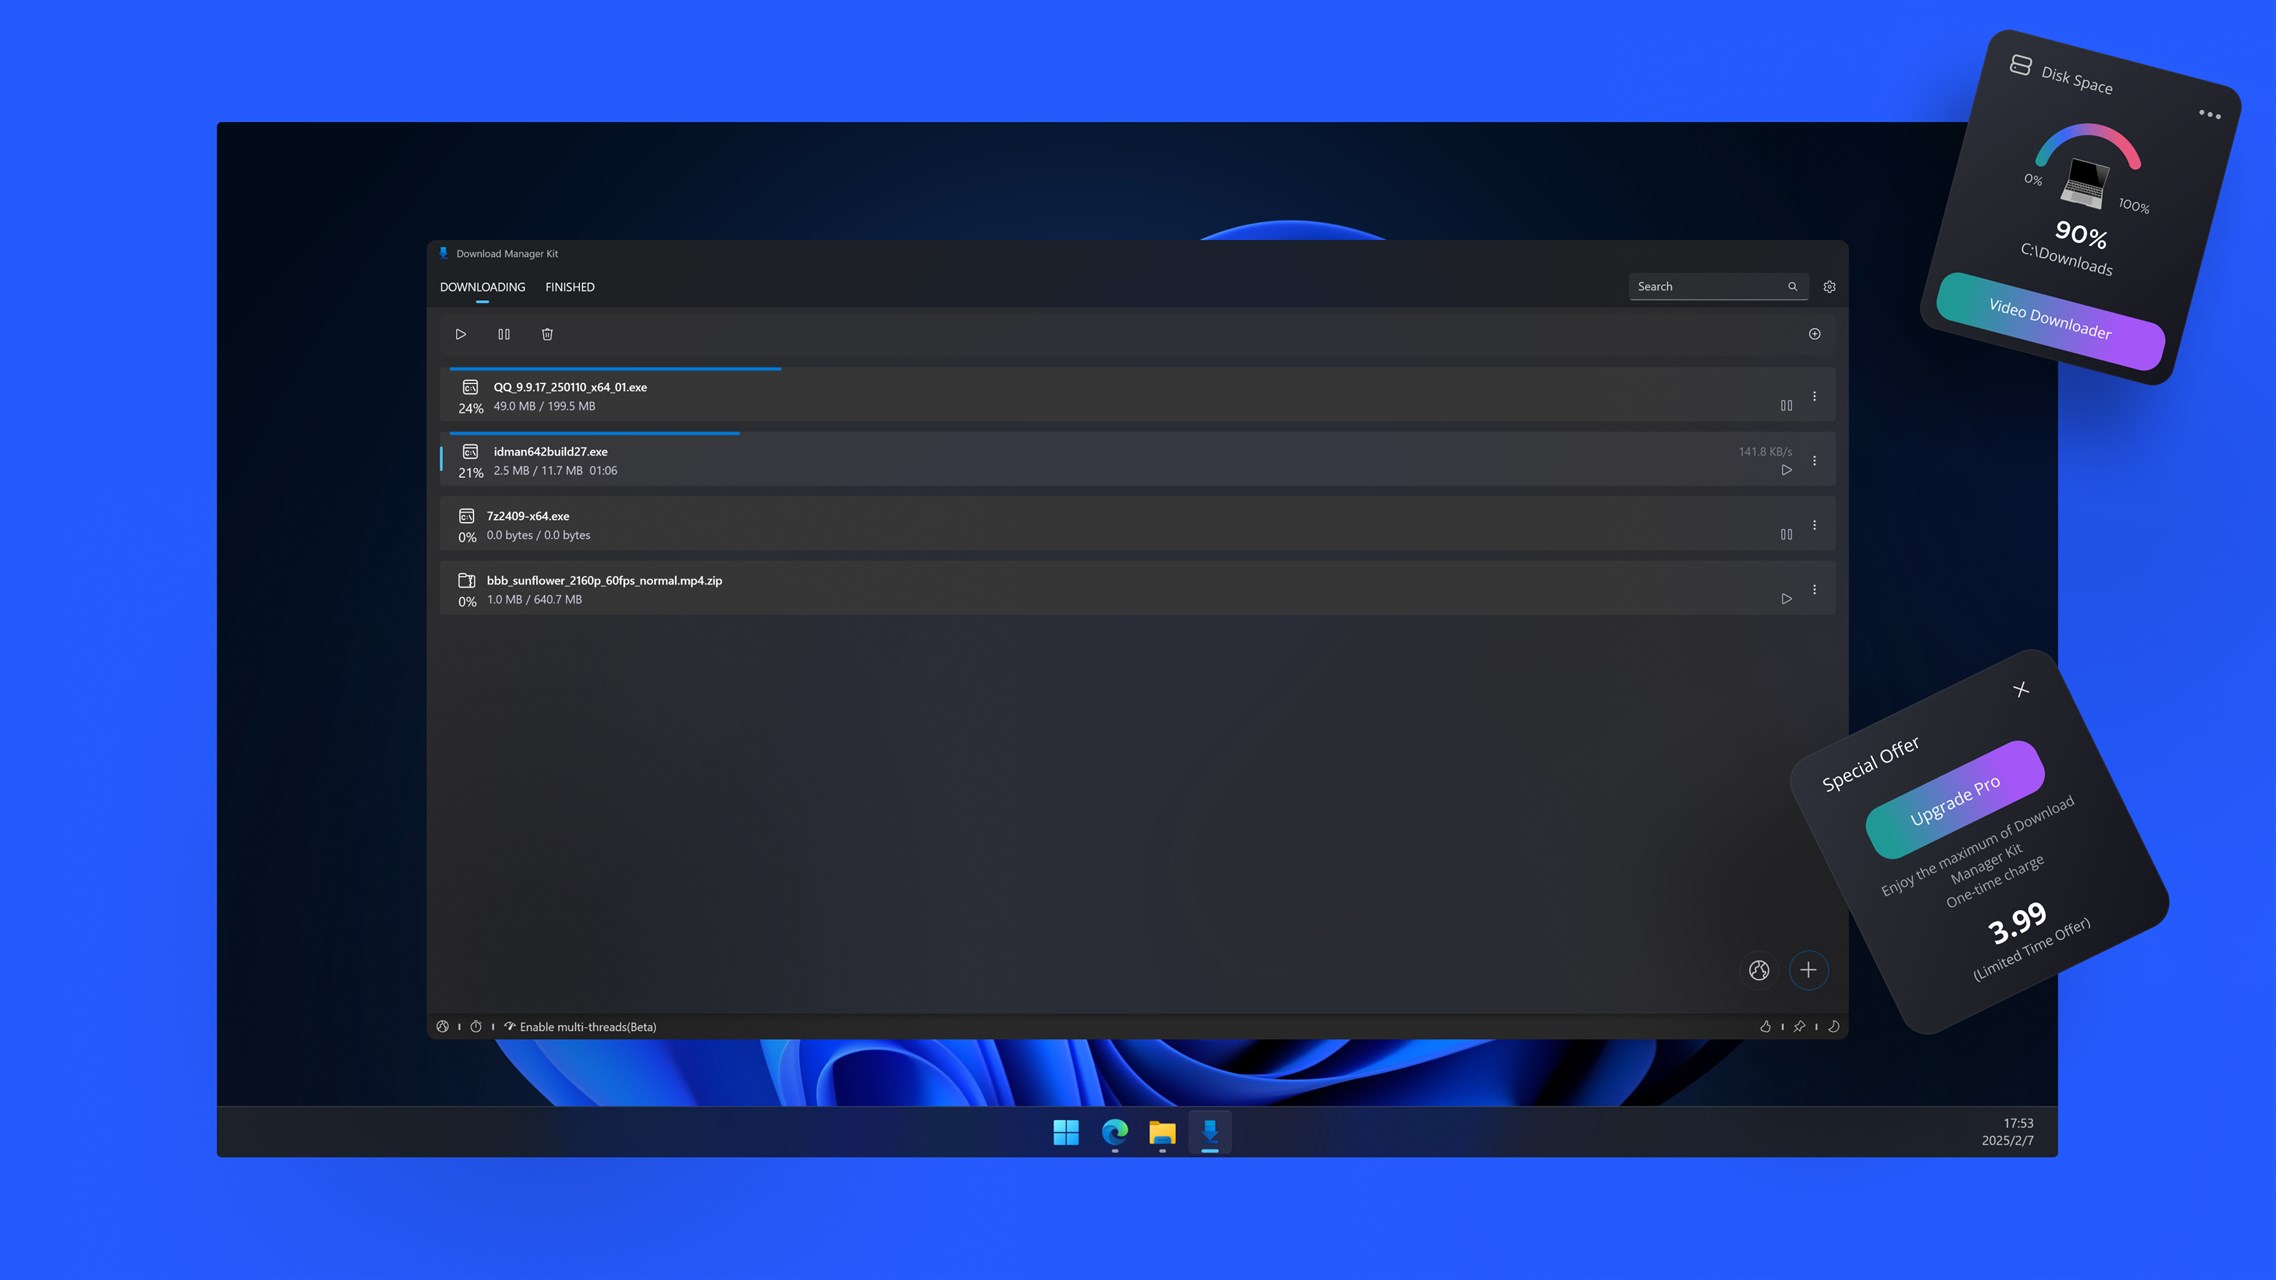Toggle dark mode with the moon icon
The image size is (2276, 1280).
point(1834,1026)
